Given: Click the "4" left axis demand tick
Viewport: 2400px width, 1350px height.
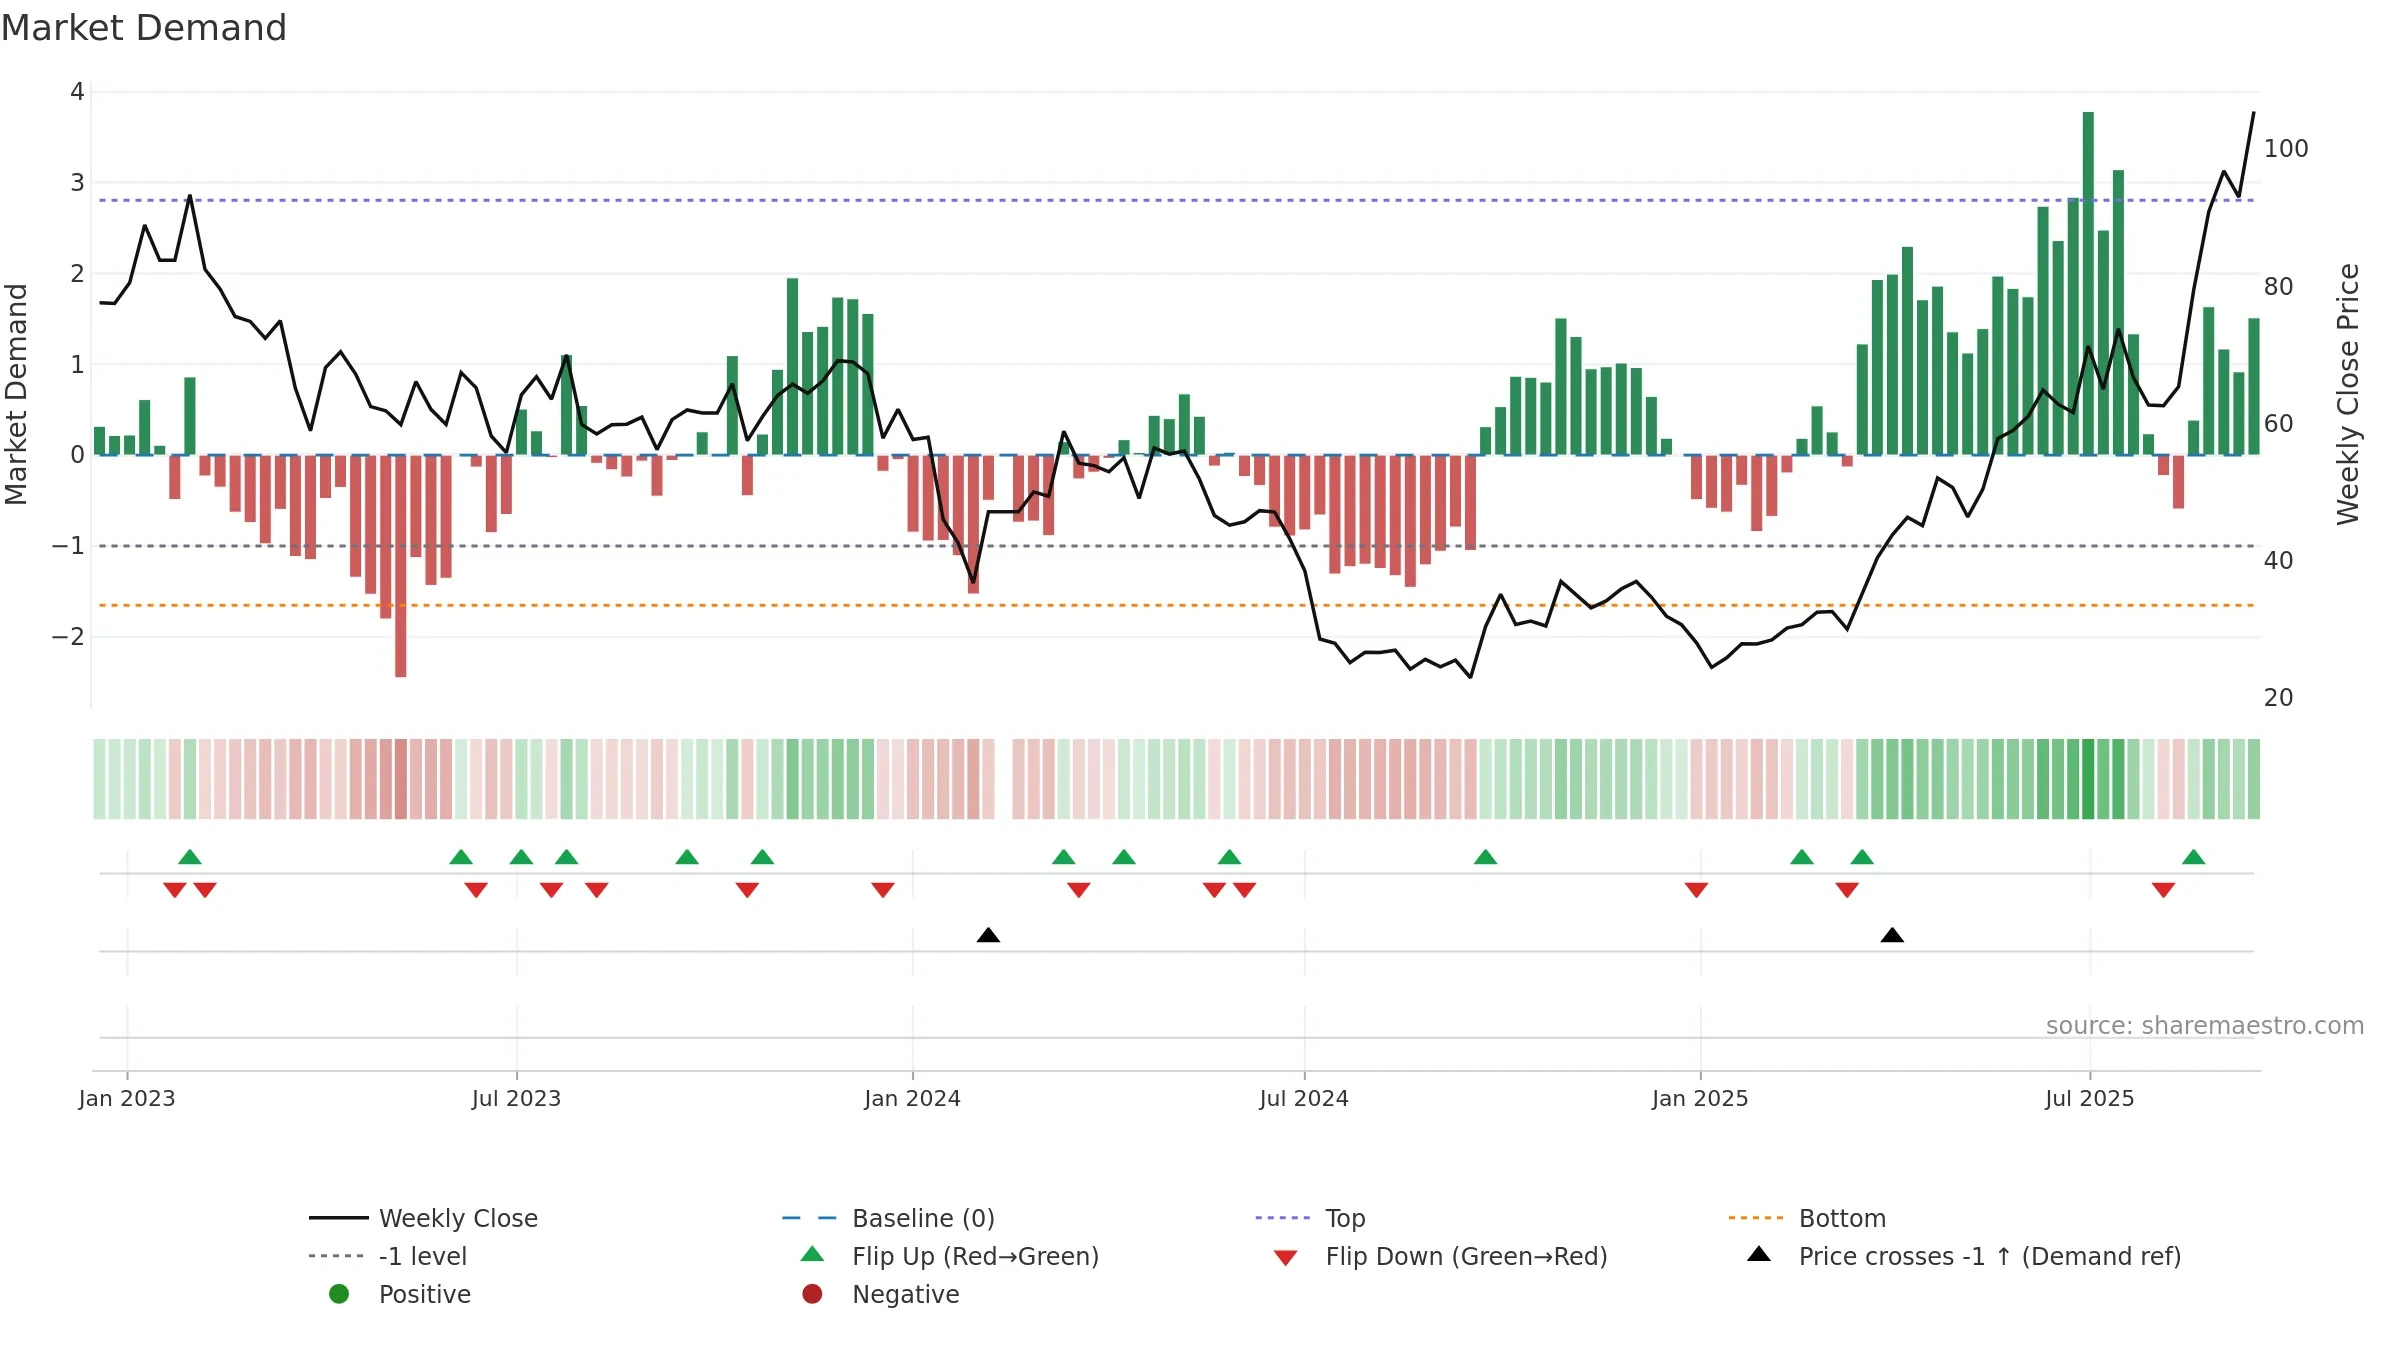Looking at the screenshot, I should (x=77, y=92).
